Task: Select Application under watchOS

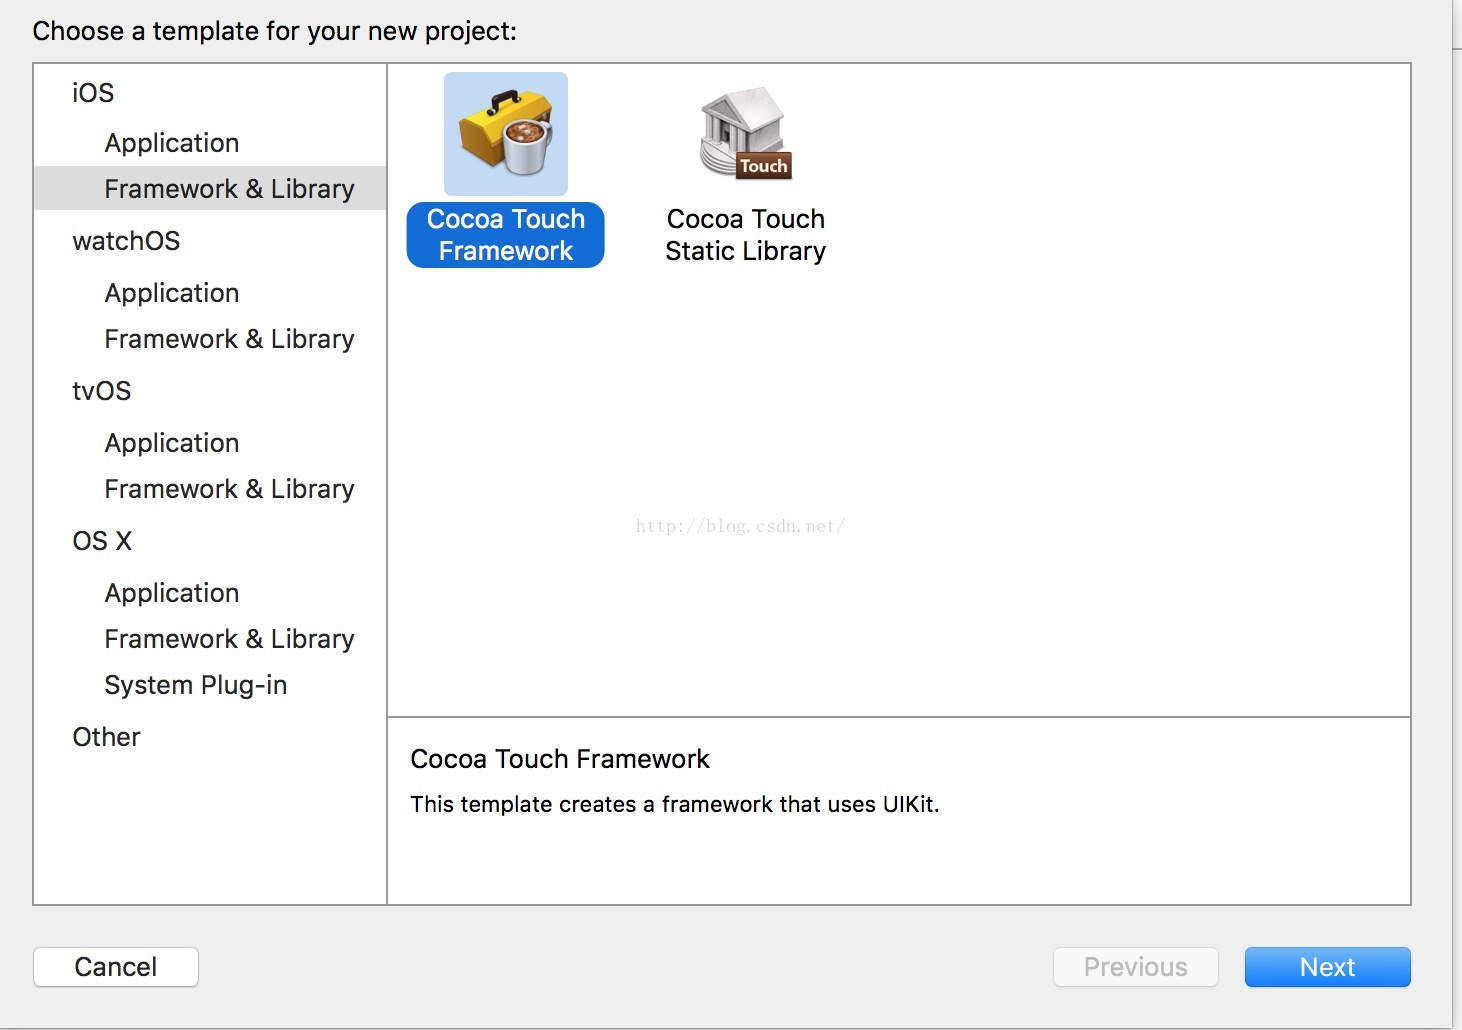Action: coord(172,293)
